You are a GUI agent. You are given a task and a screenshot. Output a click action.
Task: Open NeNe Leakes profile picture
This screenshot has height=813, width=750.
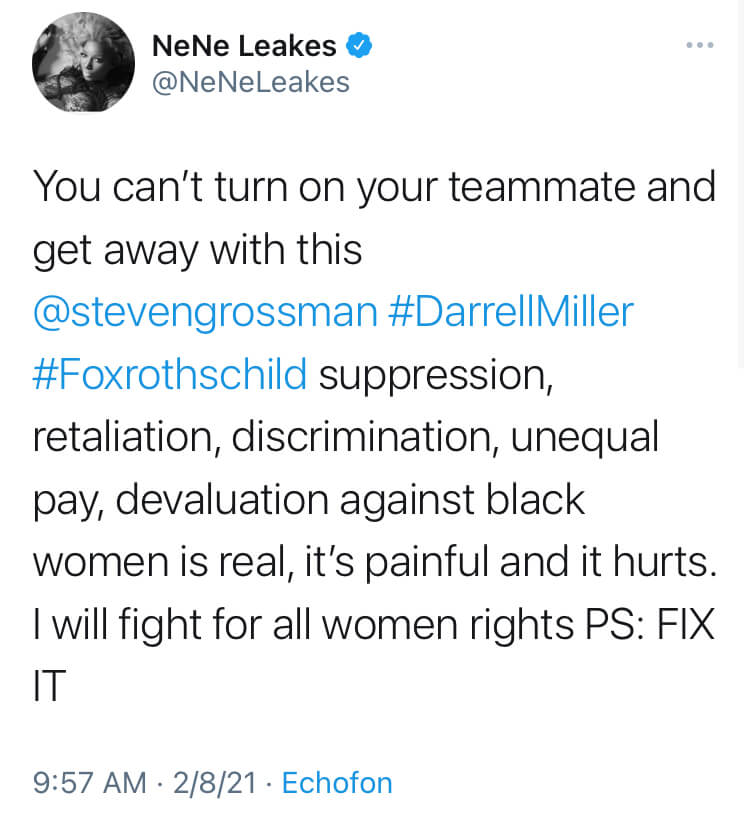[83, 62]
